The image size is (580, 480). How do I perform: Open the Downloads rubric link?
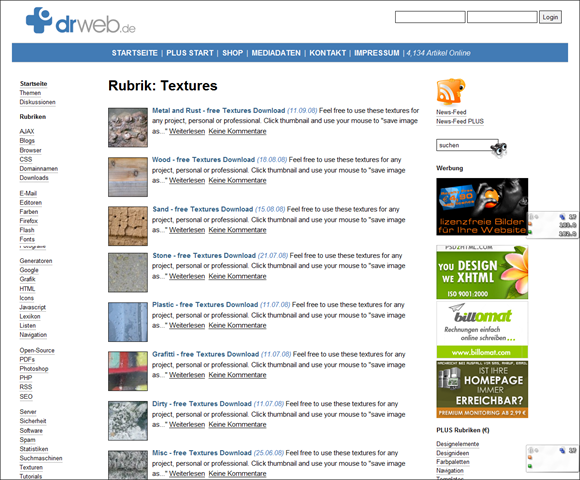[34, 178]
